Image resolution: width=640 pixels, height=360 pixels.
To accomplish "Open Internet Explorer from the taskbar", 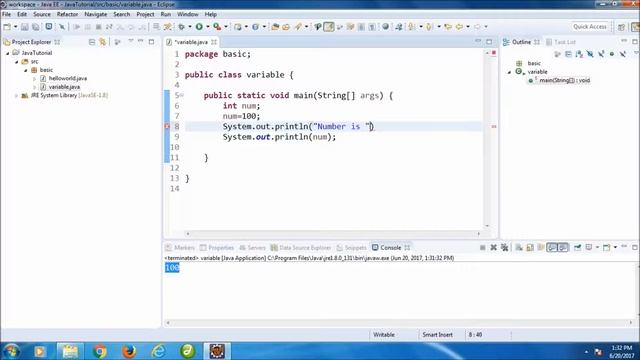I will click(158, 351).
